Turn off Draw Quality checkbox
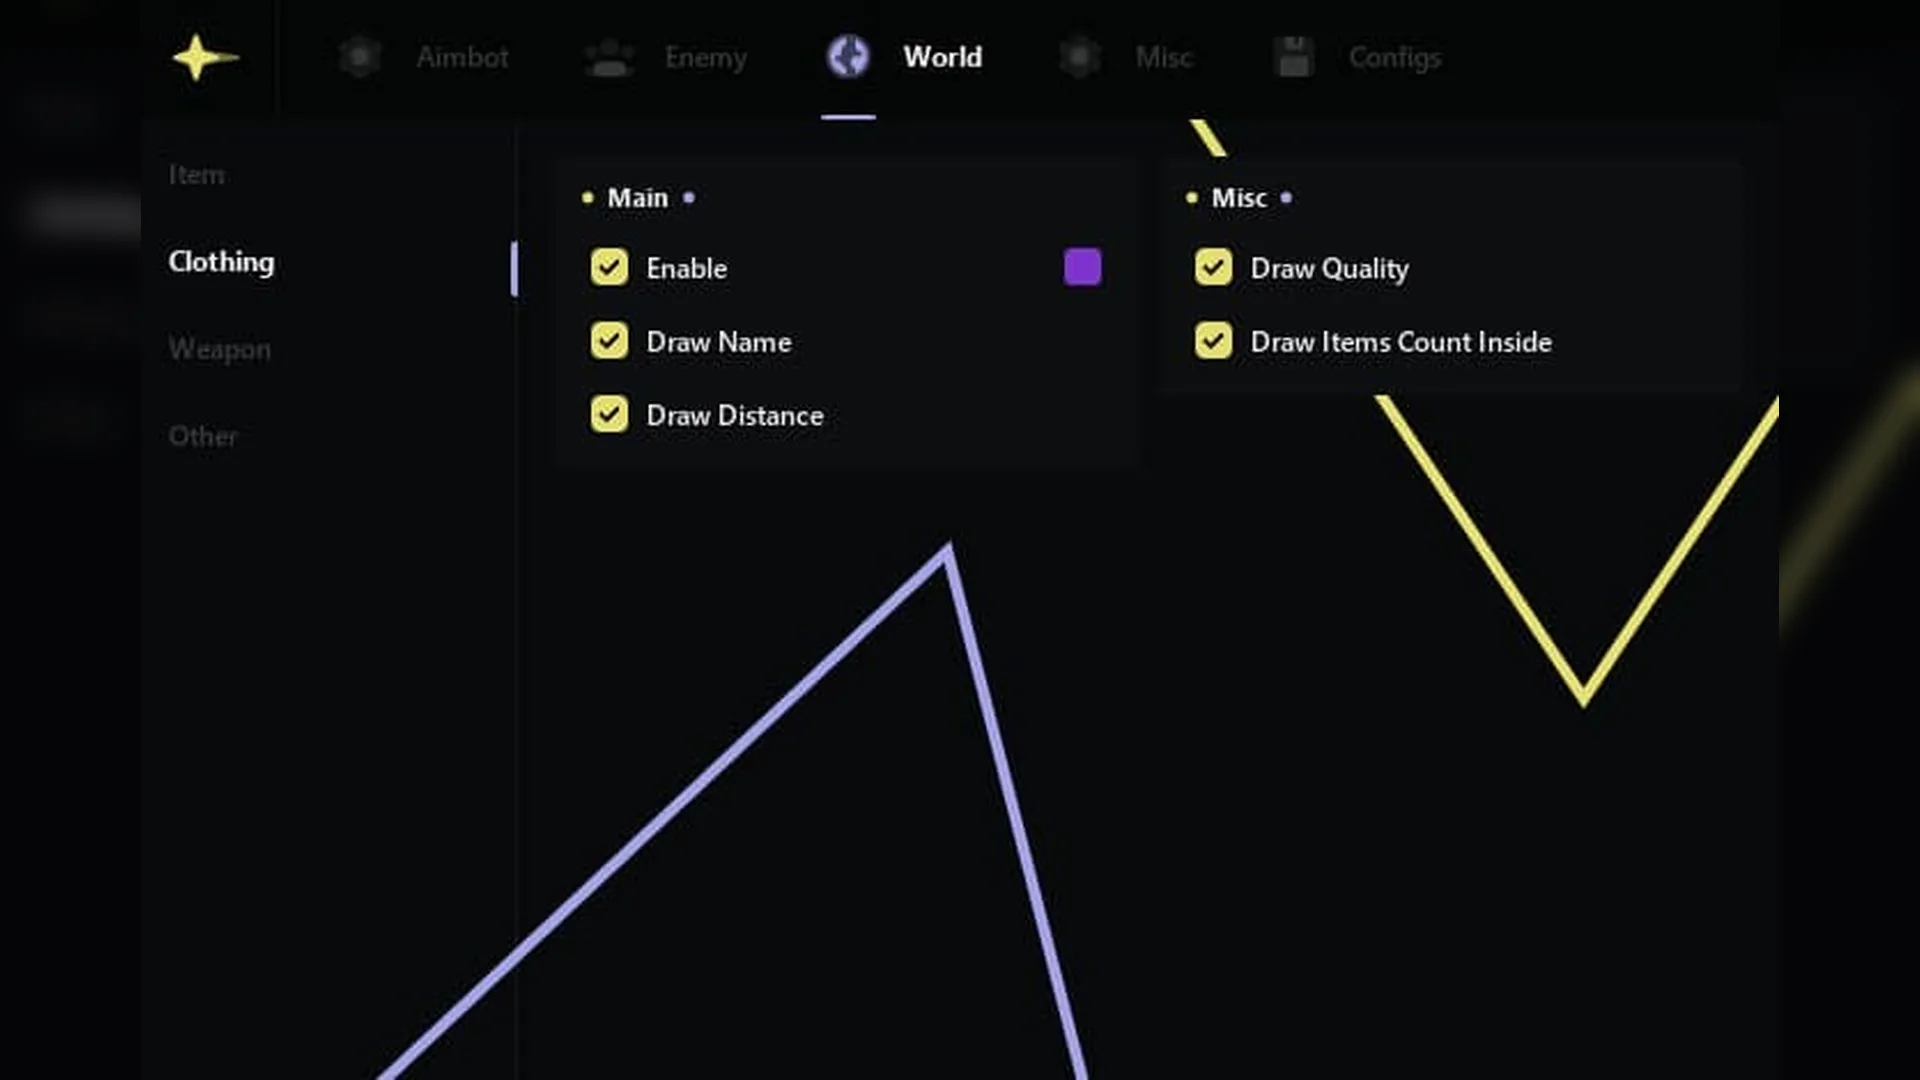 1213,268
